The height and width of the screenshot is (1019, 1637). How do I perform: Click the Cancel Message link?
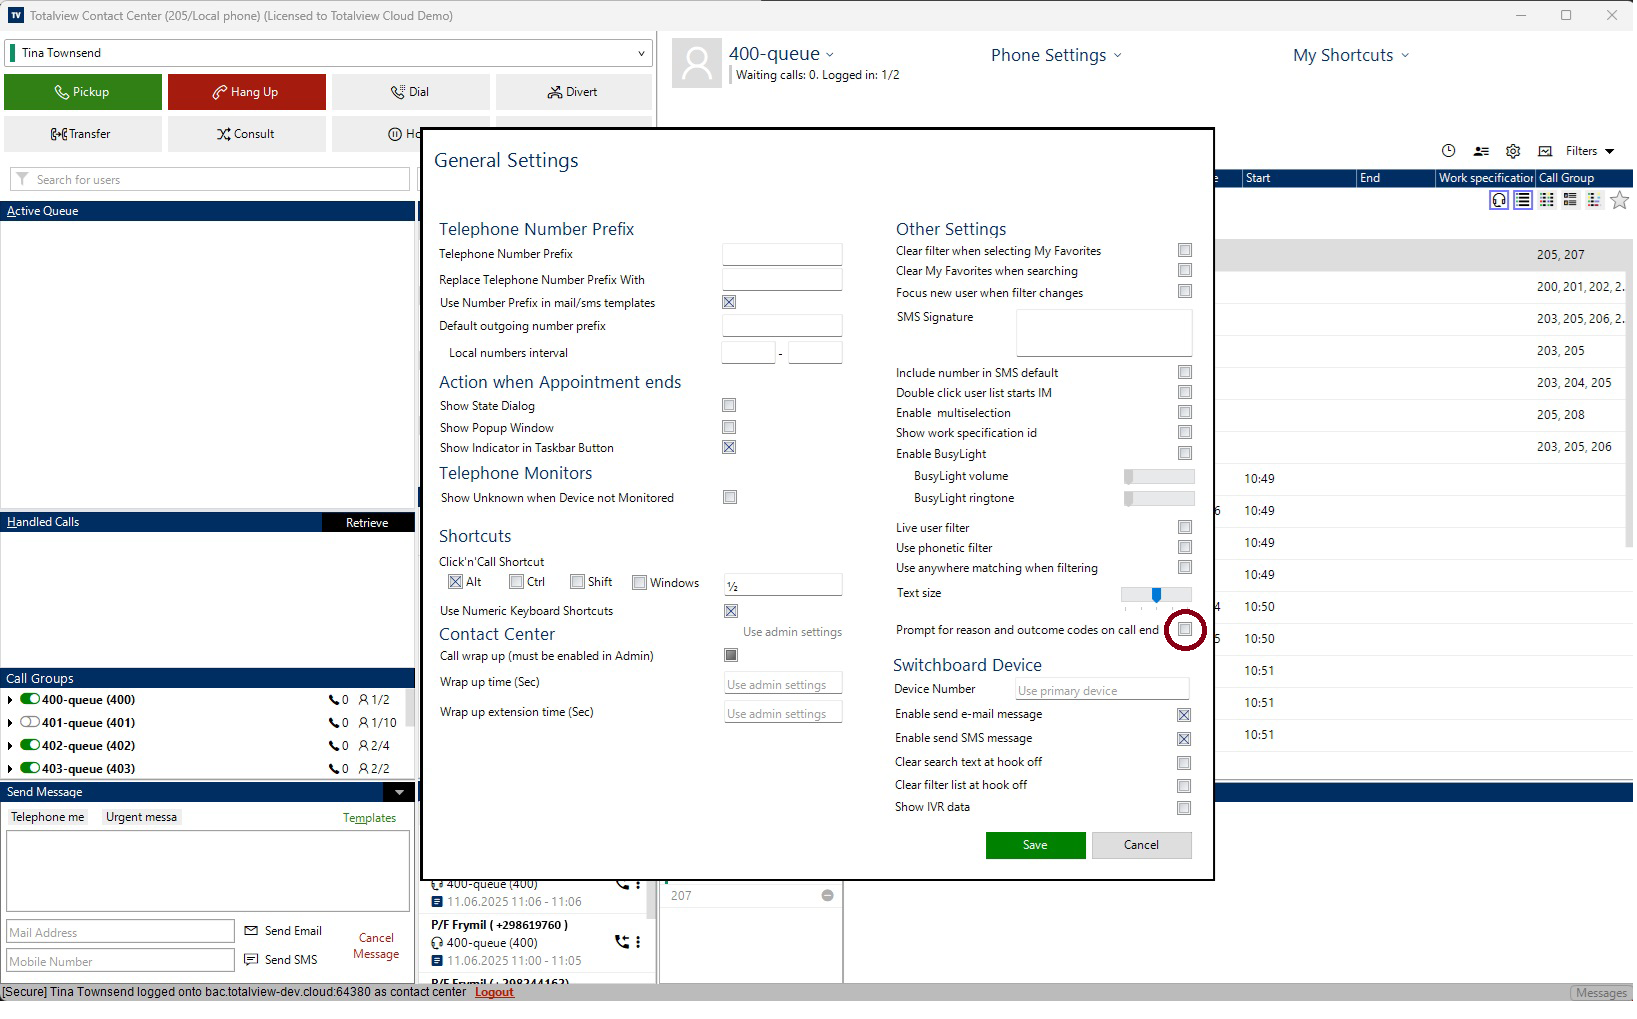[x=376, y=946]
